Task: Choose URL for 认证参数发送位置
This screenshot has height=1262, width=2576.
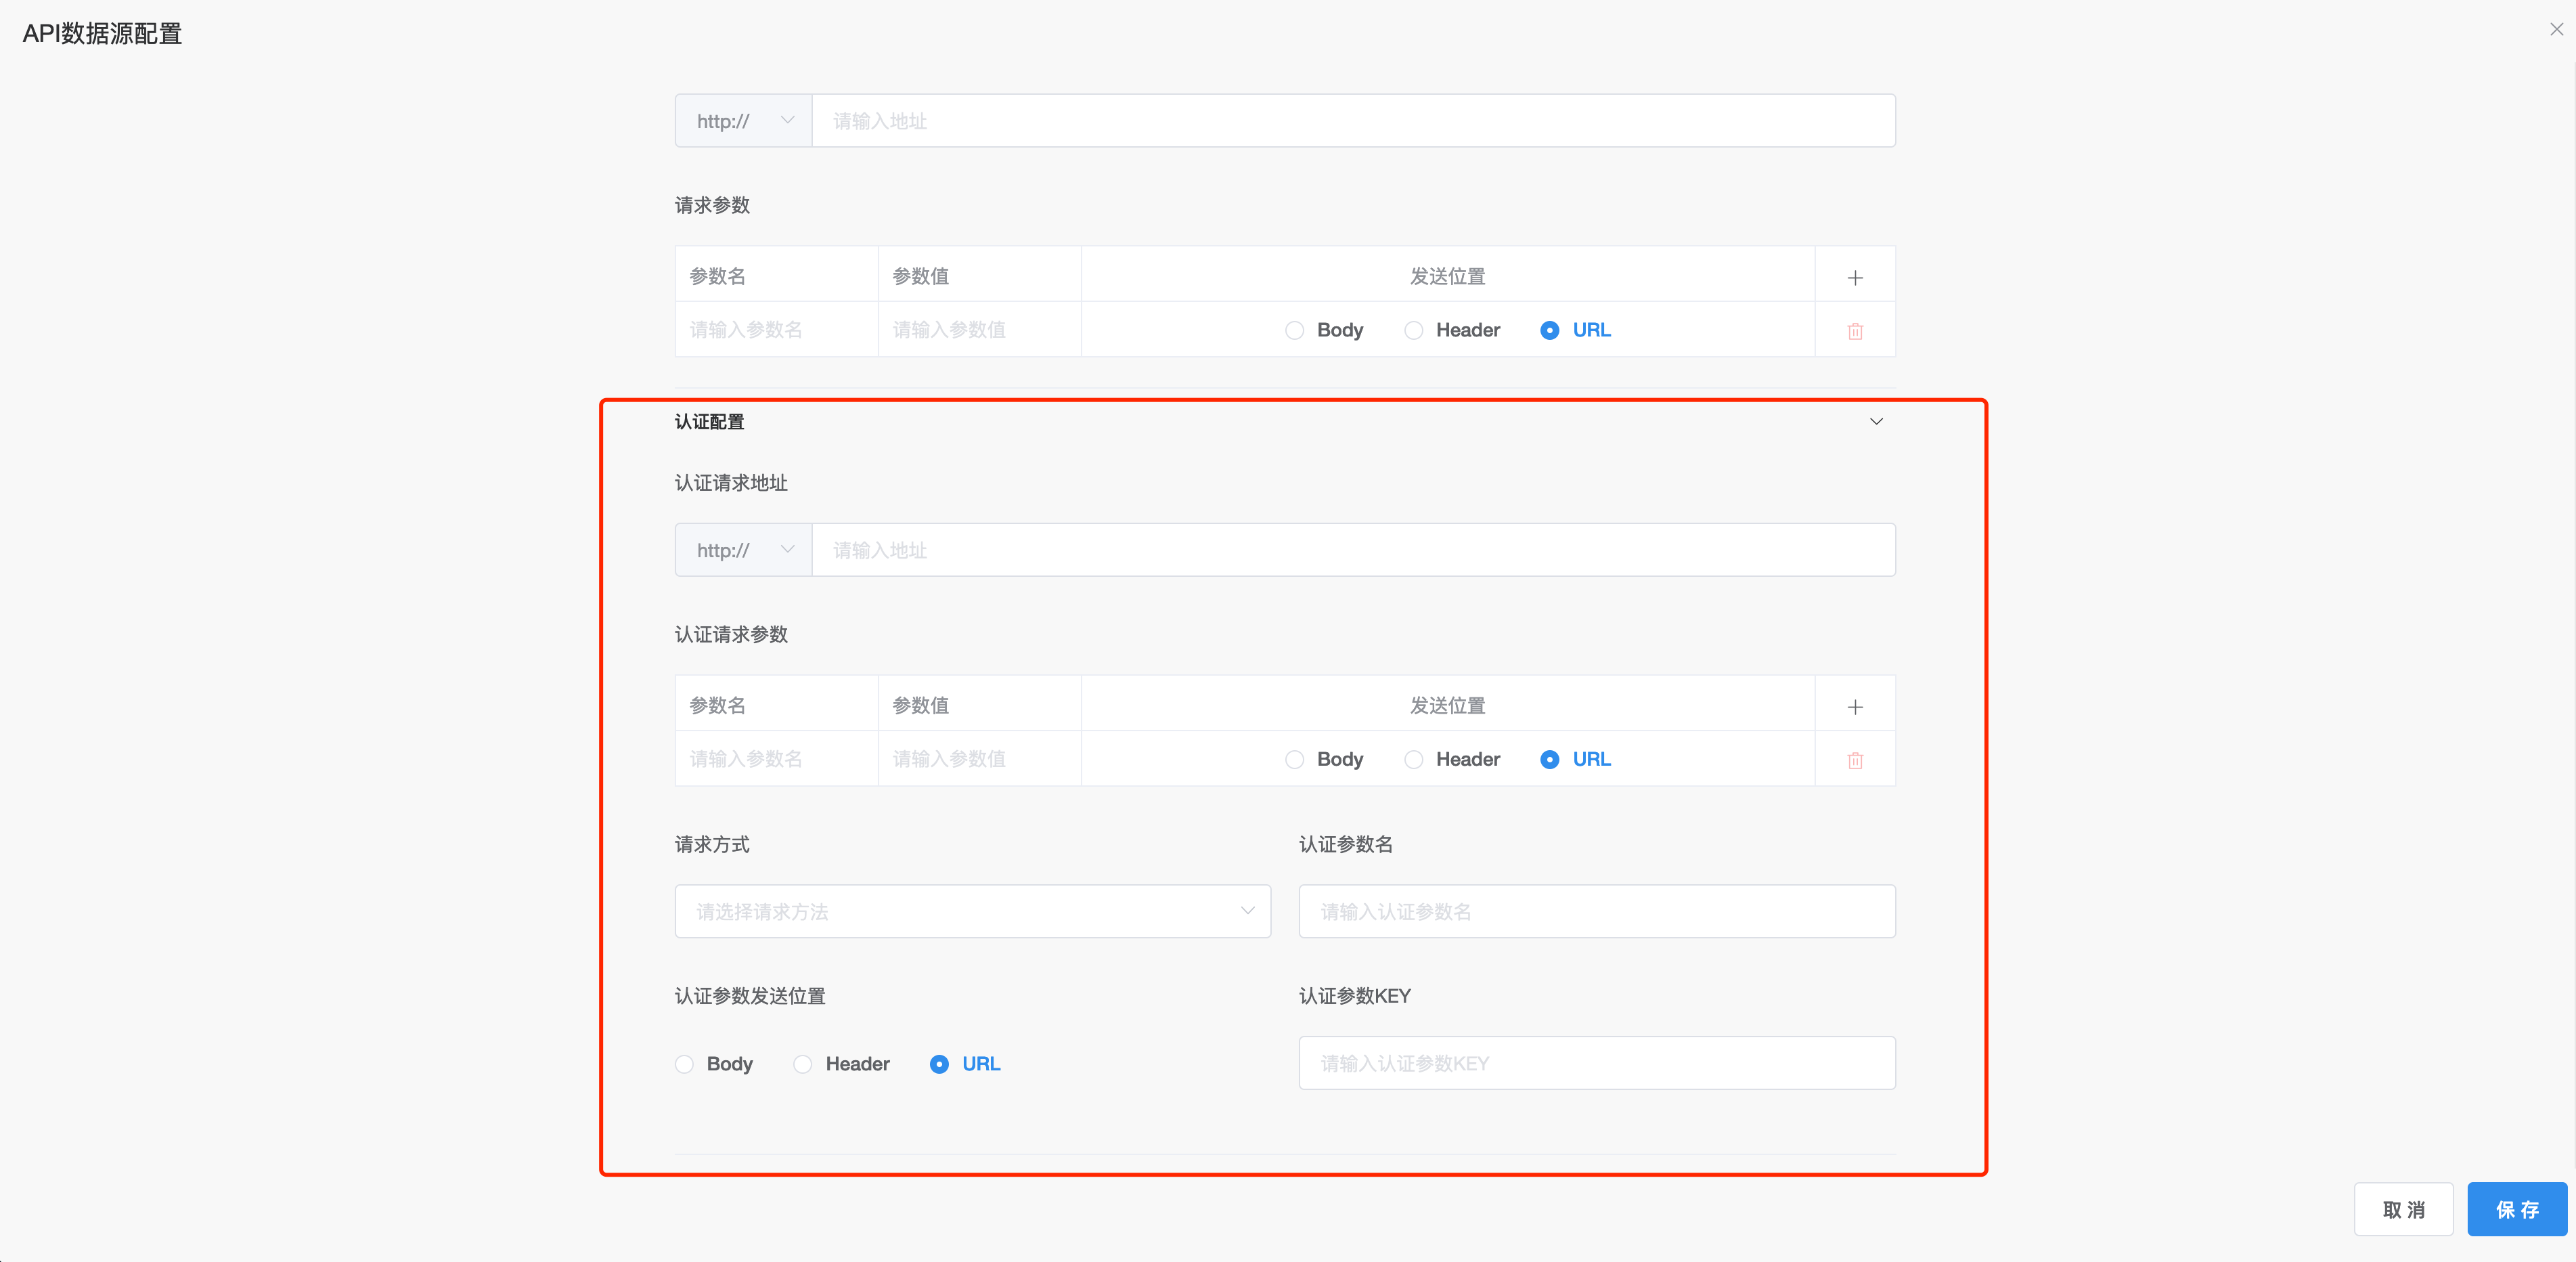Action: coord(965,1064)
